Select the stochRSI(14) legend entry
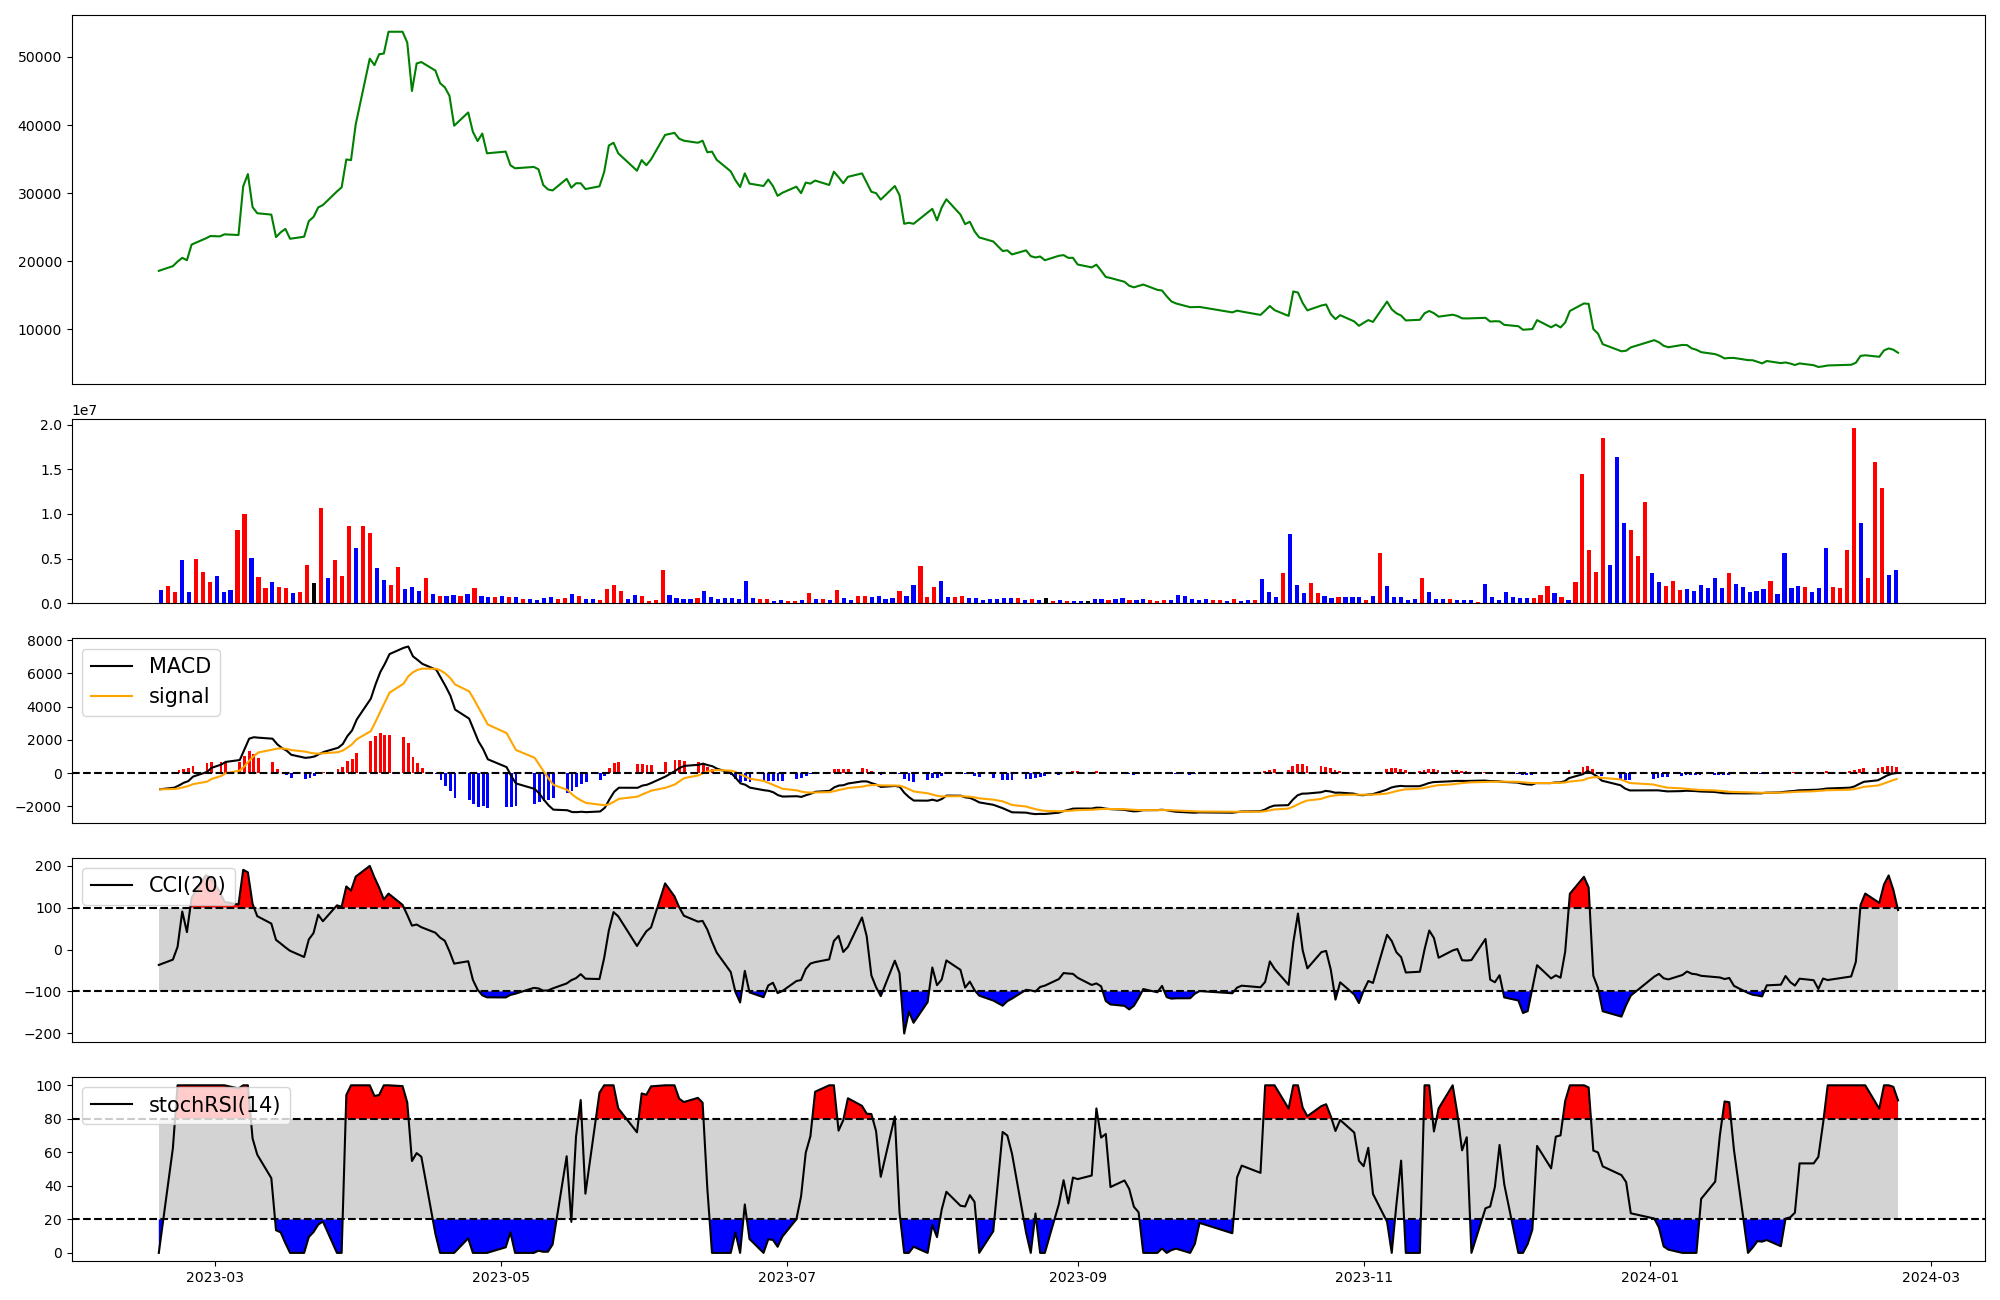 [x=213, y=1105]
